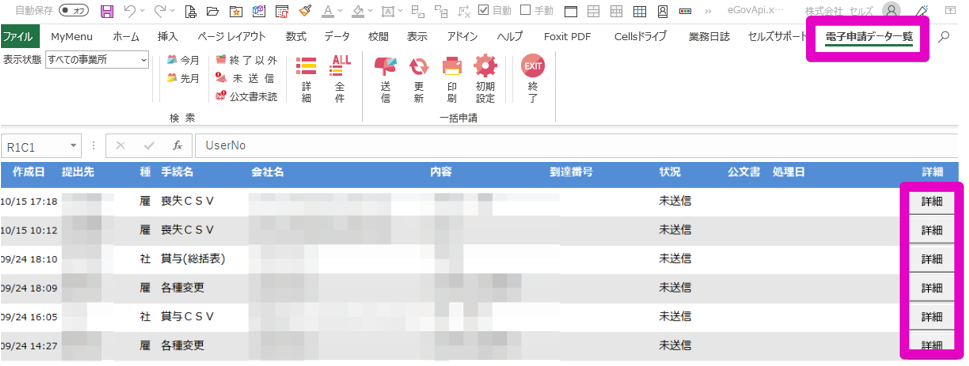Switch to the ホーム tab
The width and height of the screenshot is (969, 366).
(126, 36)
